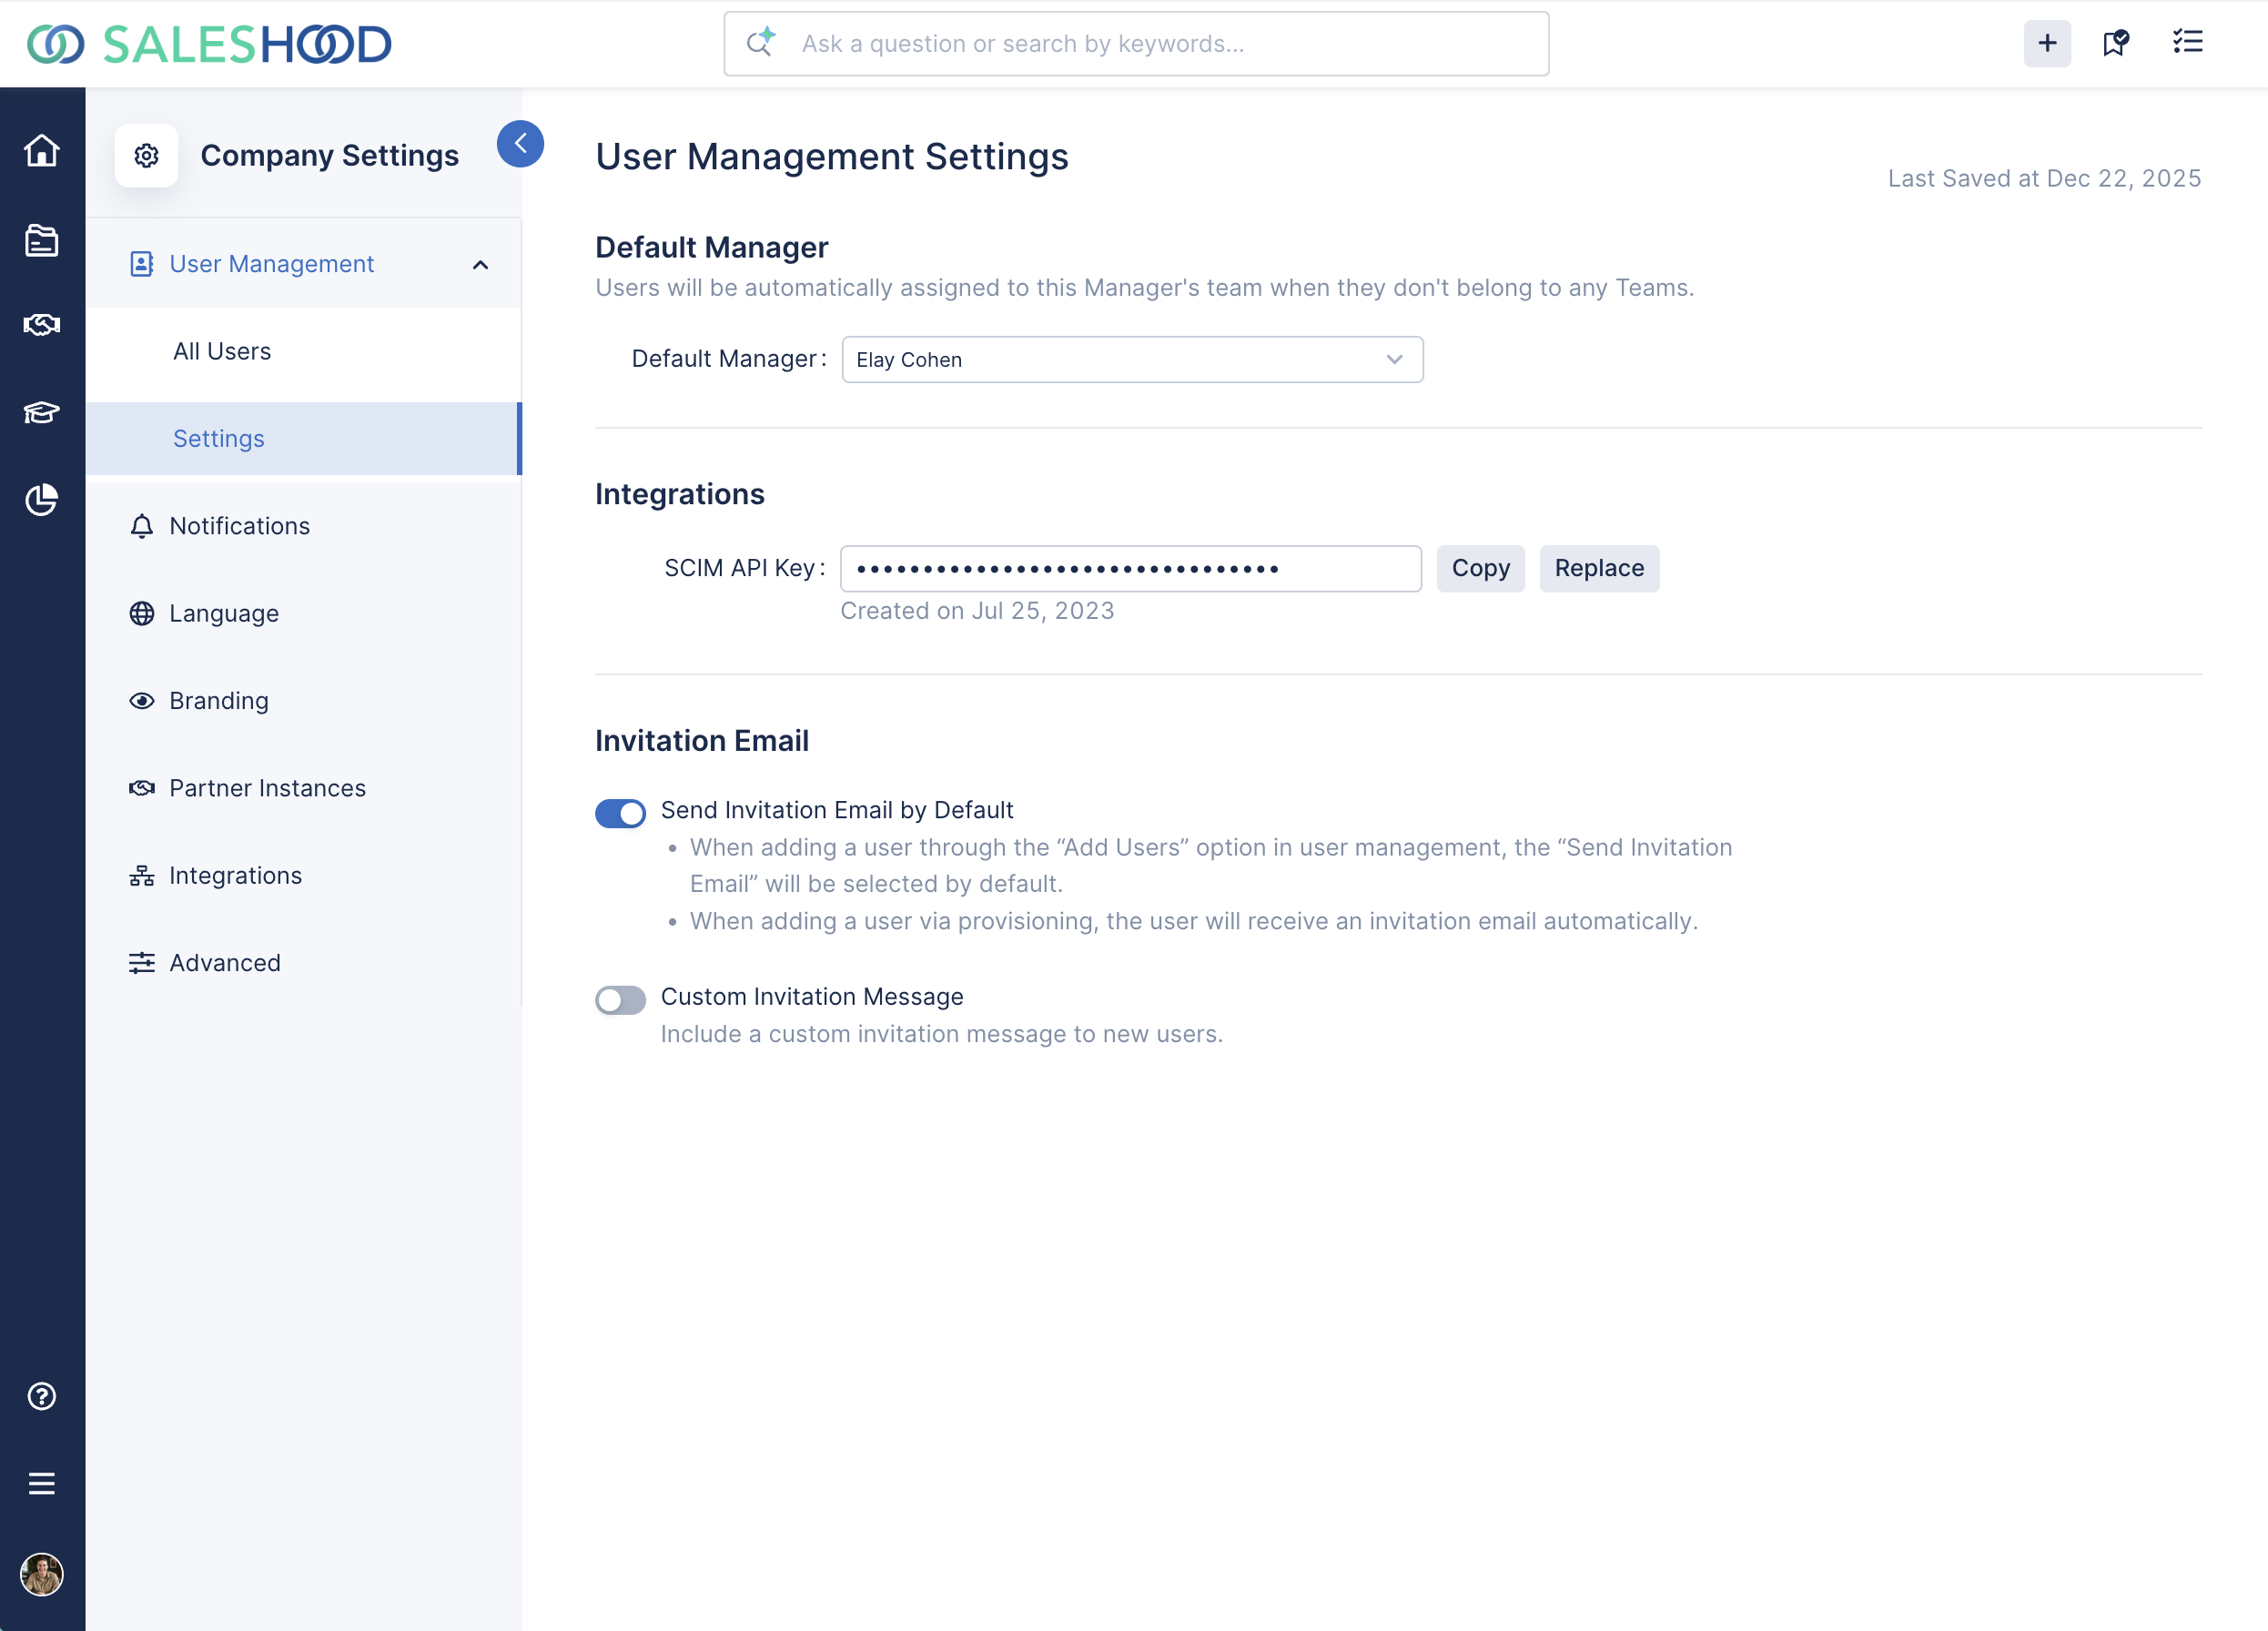Collapse the Company Settings panel arrow

pos(520,143)
